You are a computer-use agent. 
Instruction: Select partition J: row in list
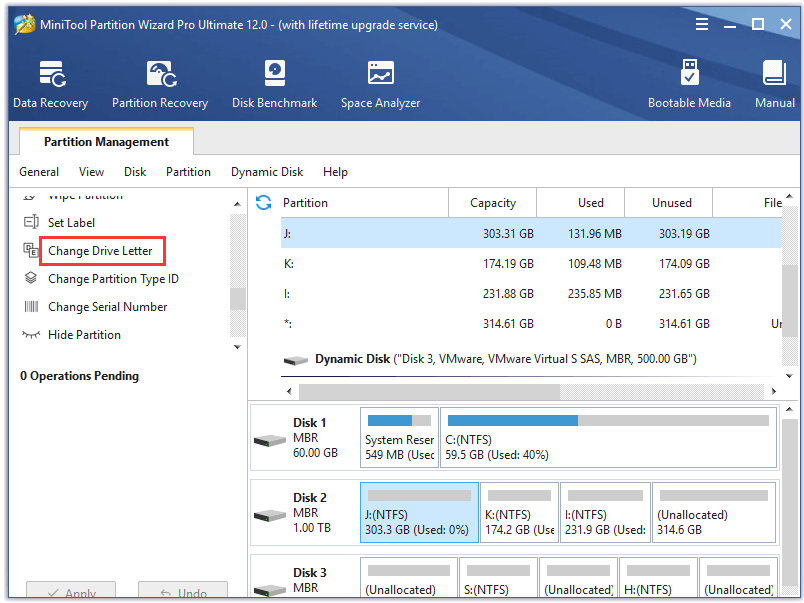pos(531,233)
